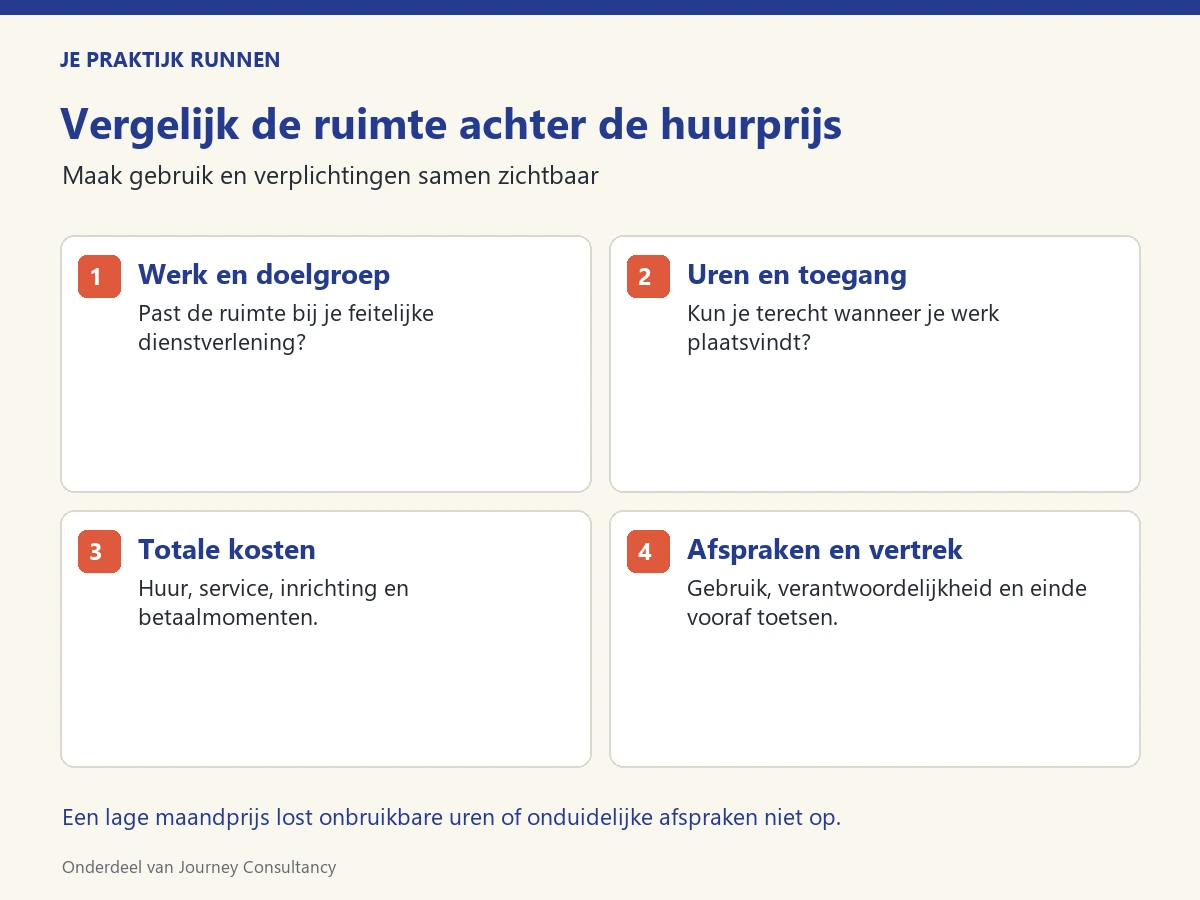Select the heading 'Werk en doelgroep'
The height and width of the screenshot is (900, 1200).
click(x=264, y=274)
